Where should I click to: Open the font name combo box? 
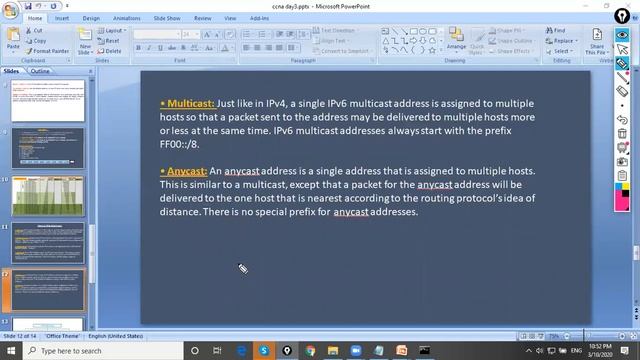pyautogui.click(x=157, y=34)
